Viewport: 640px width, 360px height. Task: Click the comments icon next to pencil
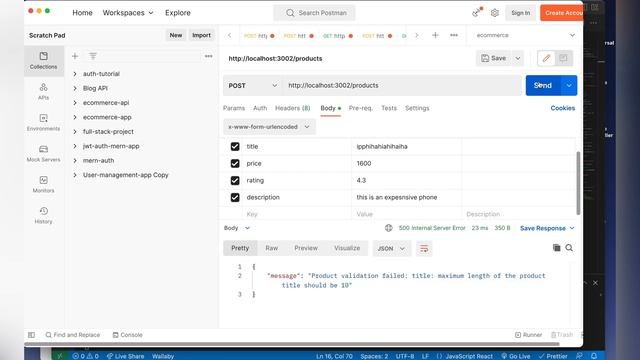[x=563, y=58]
